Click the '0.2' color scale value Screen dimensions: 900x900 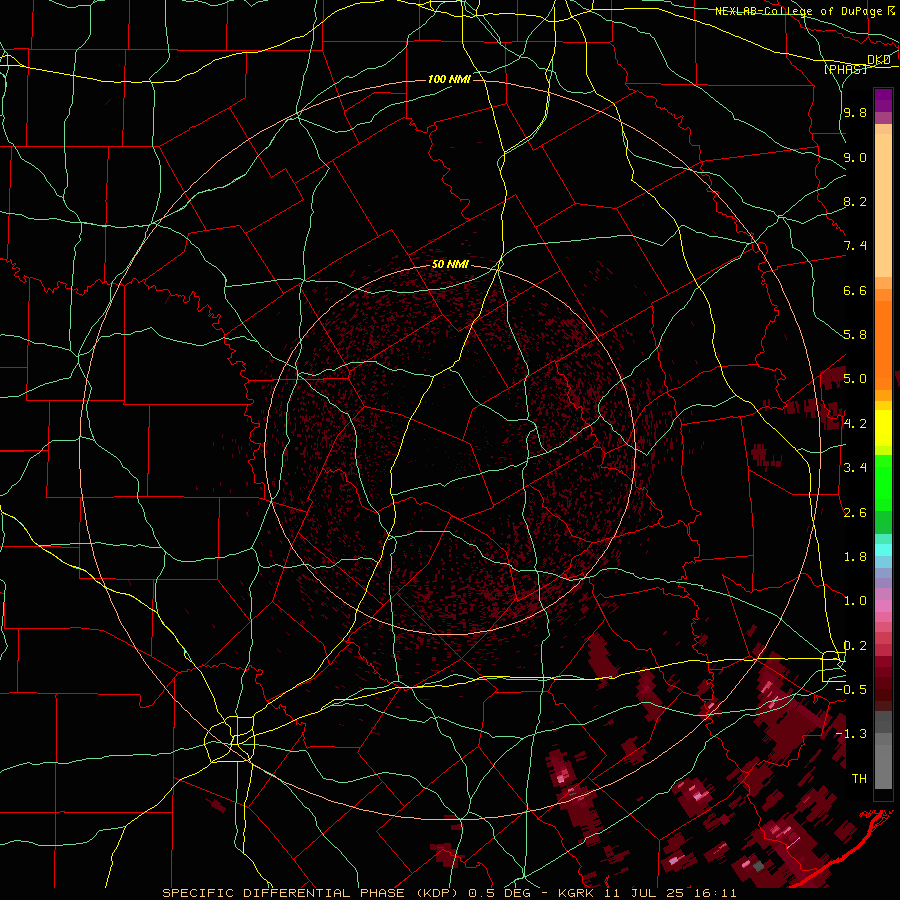(855, 646)
